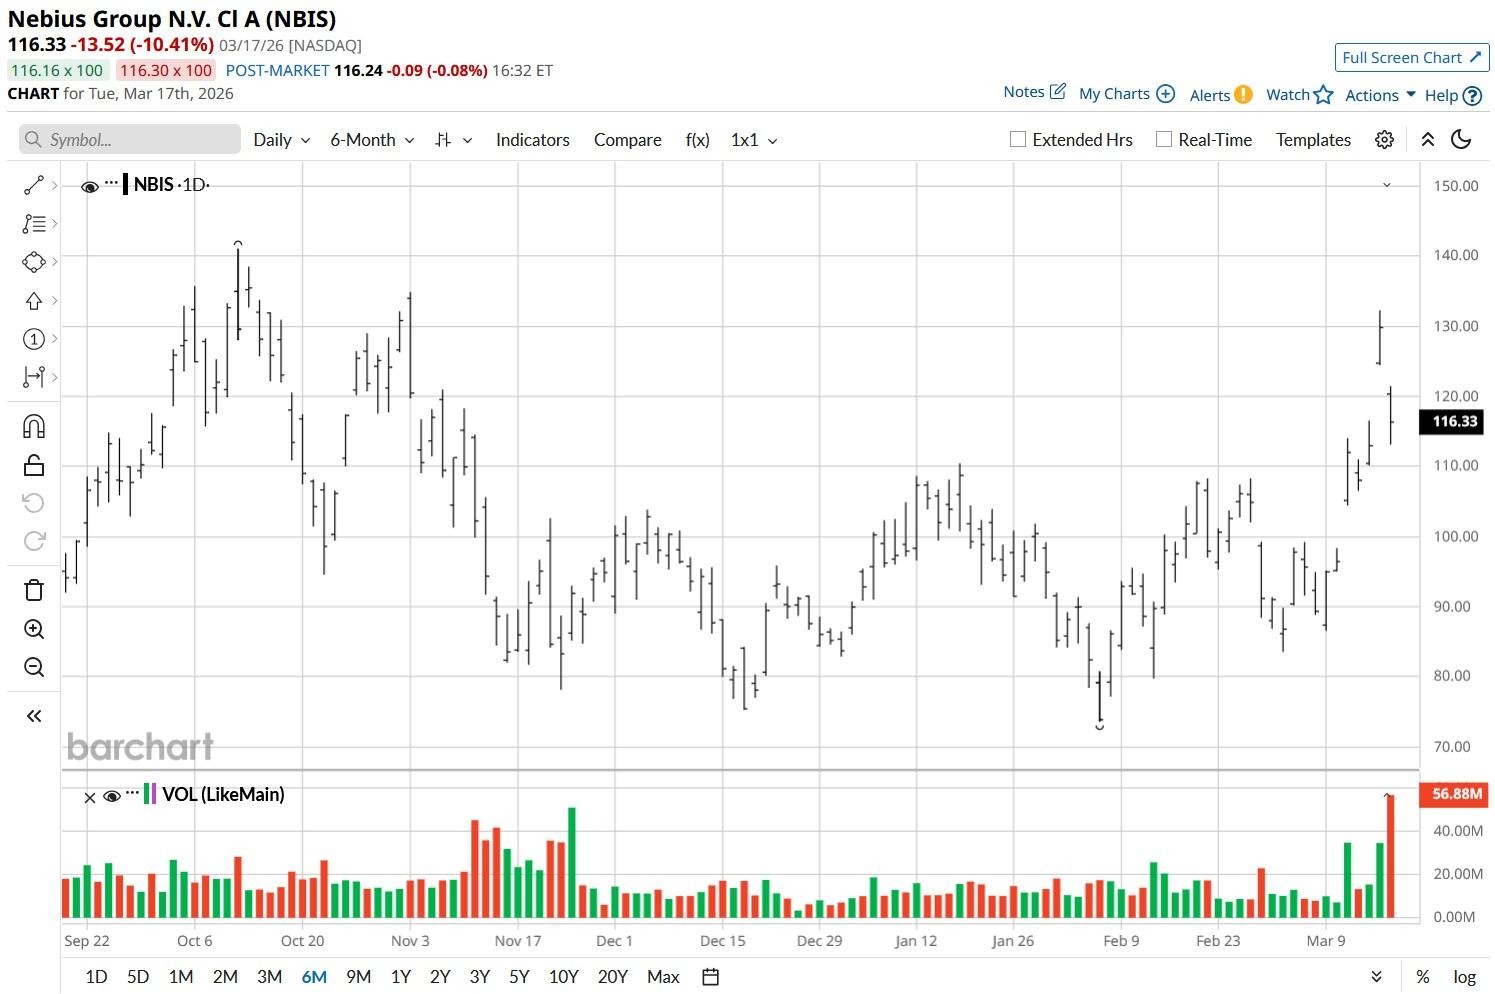The image size is (1495, 994).
Task: Toggle percent scale button
Action: coord(1422,977)
